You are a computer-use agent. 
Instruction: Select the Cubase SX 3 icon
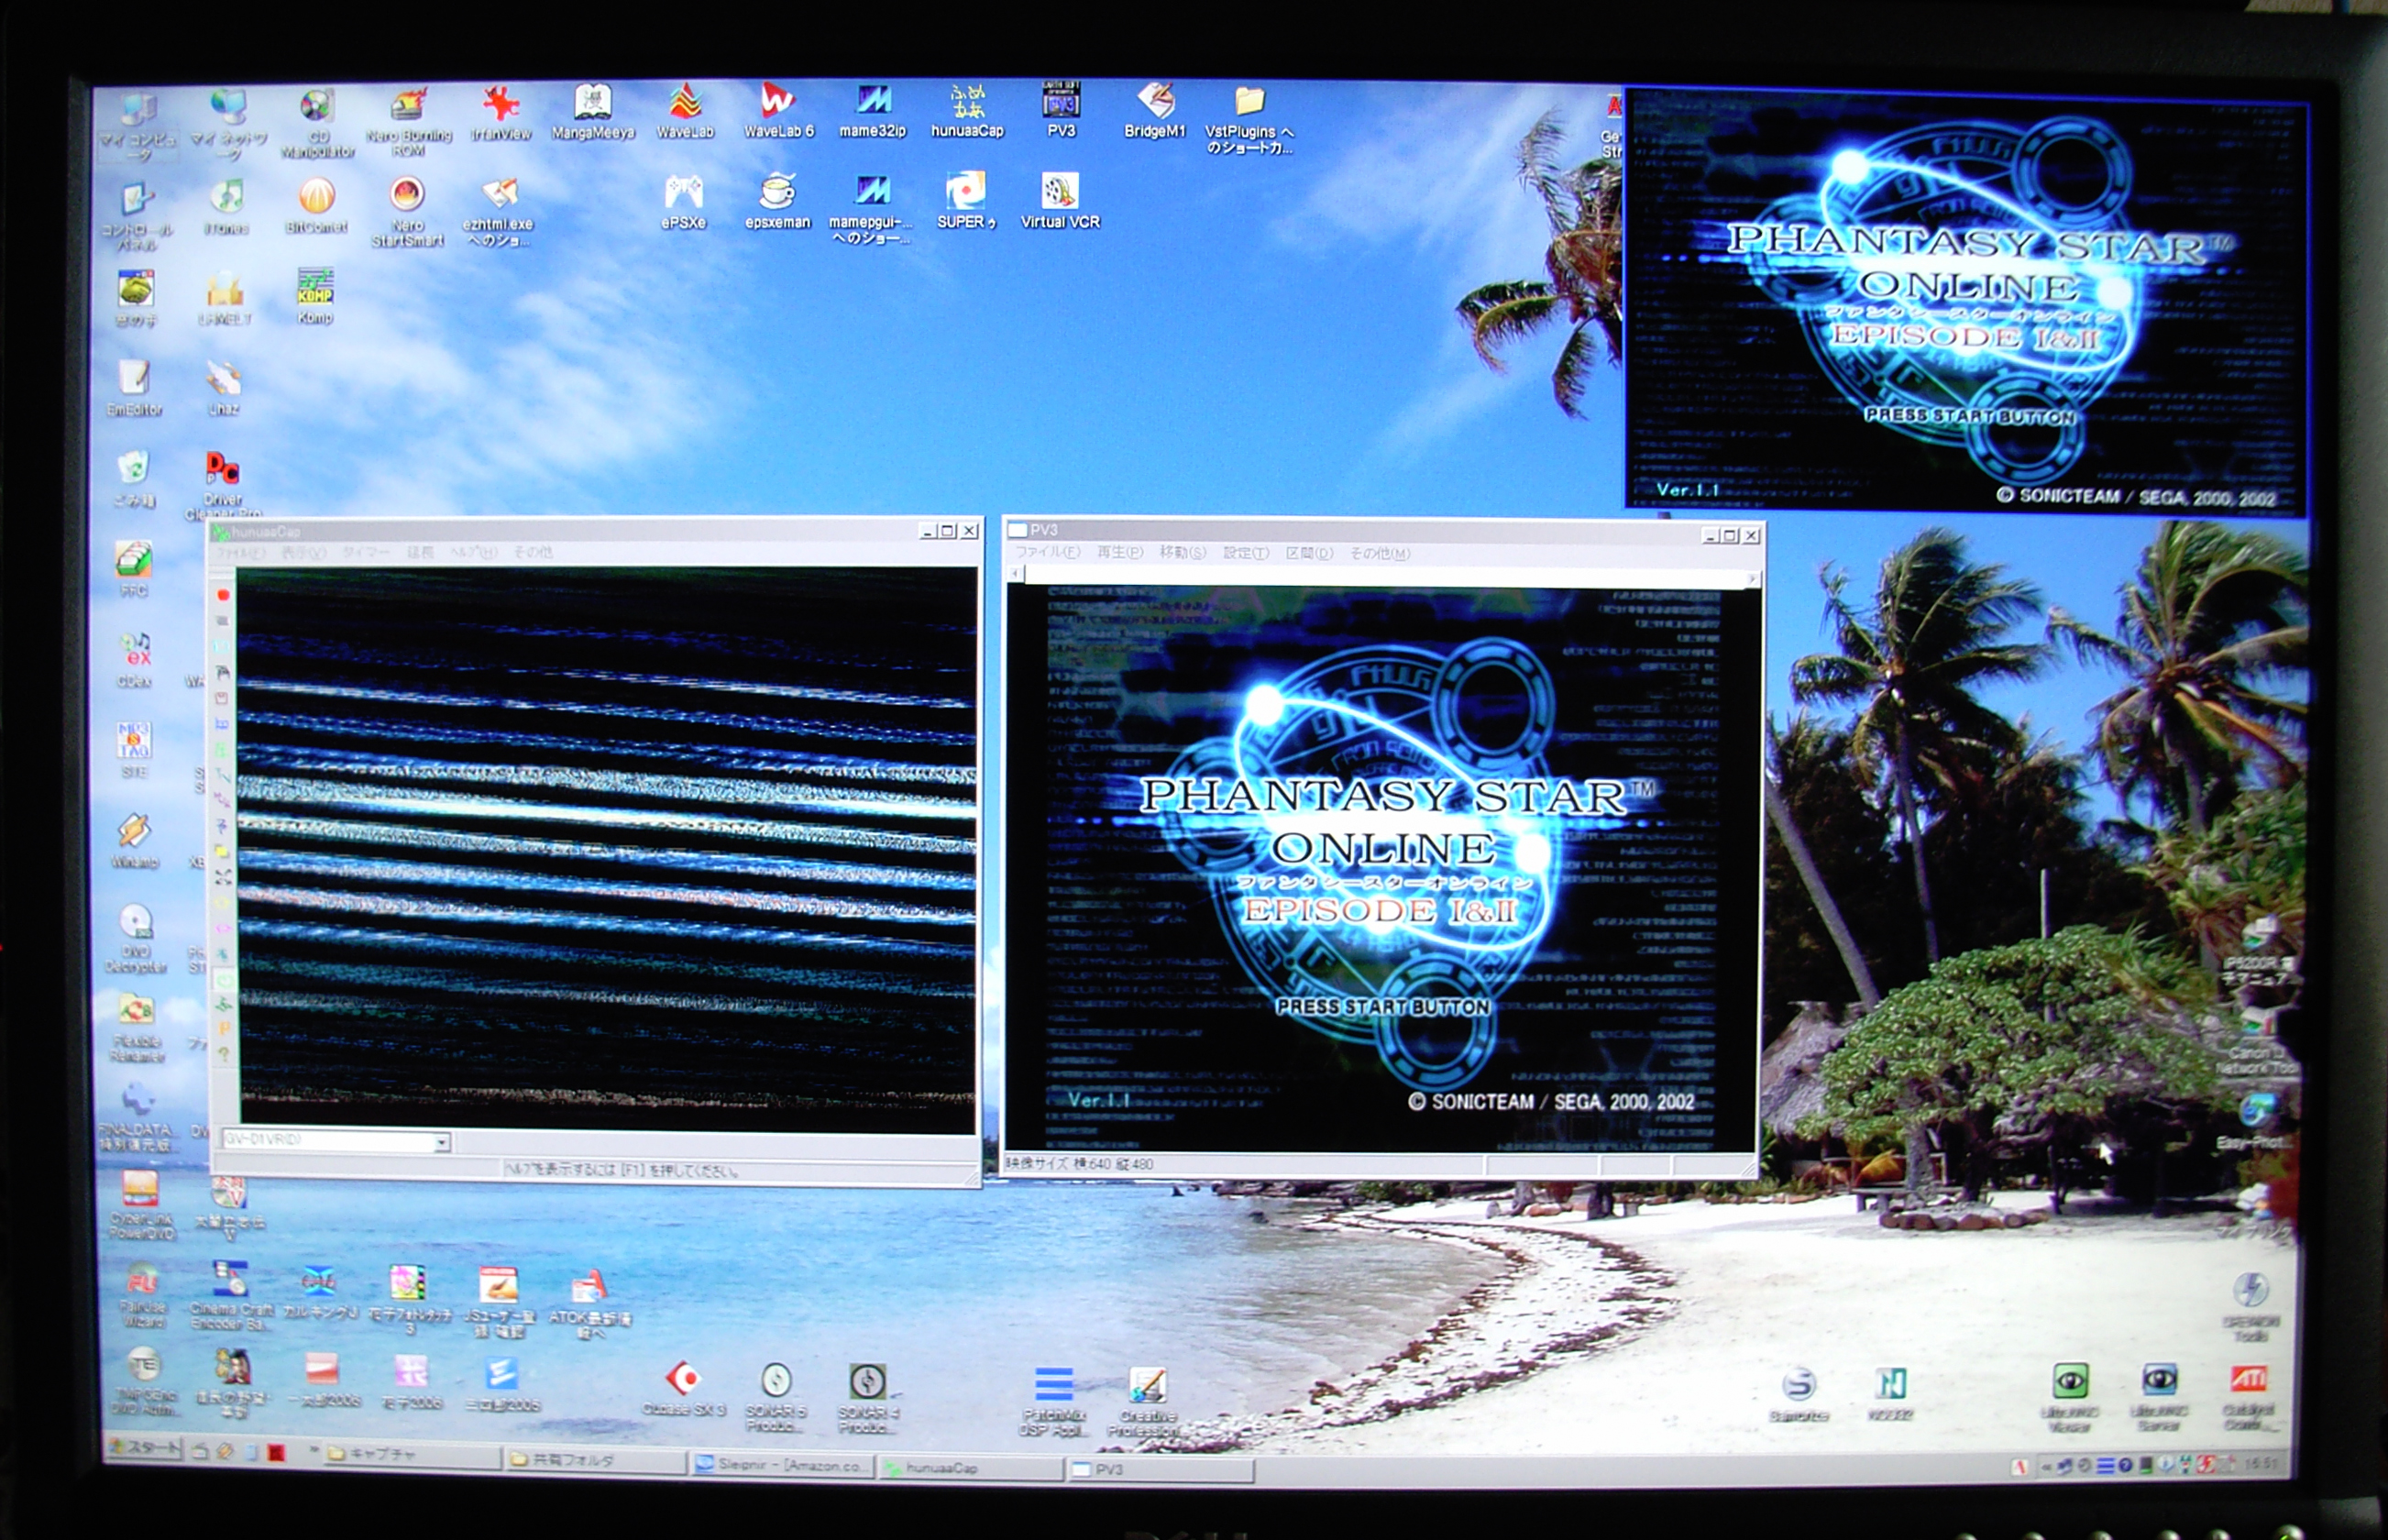pyautogui.click(x=683, y=1390)
